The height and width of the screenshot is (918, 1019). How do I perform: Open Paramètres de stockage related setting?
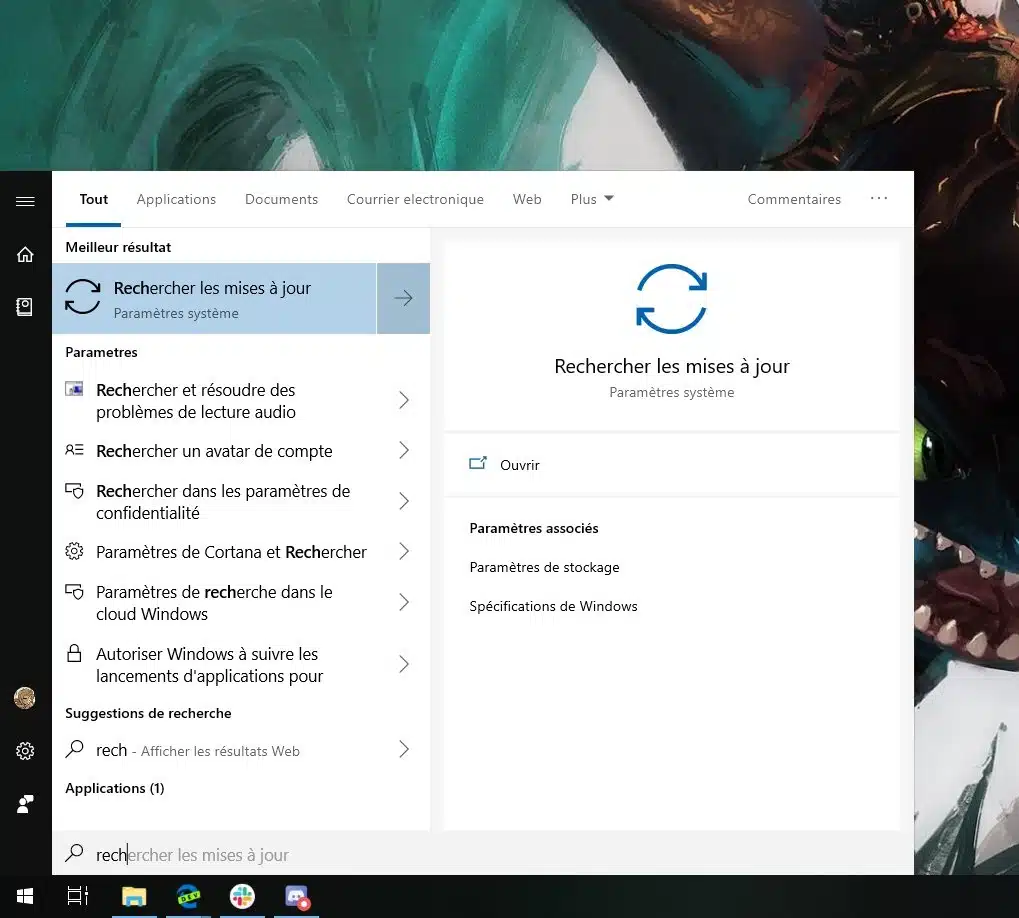point(544,567)
